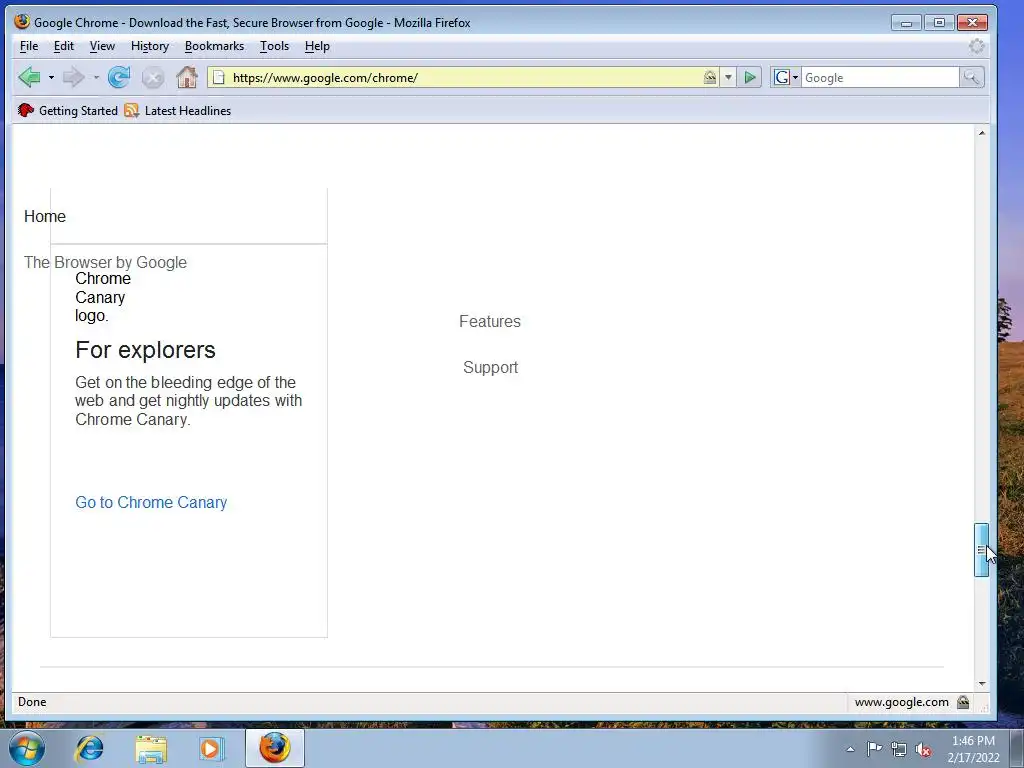Viewport: 1024px width, 768px height.
Task: Open Windows Explorer from the taskbar
Action: click(x=151, y=748)
